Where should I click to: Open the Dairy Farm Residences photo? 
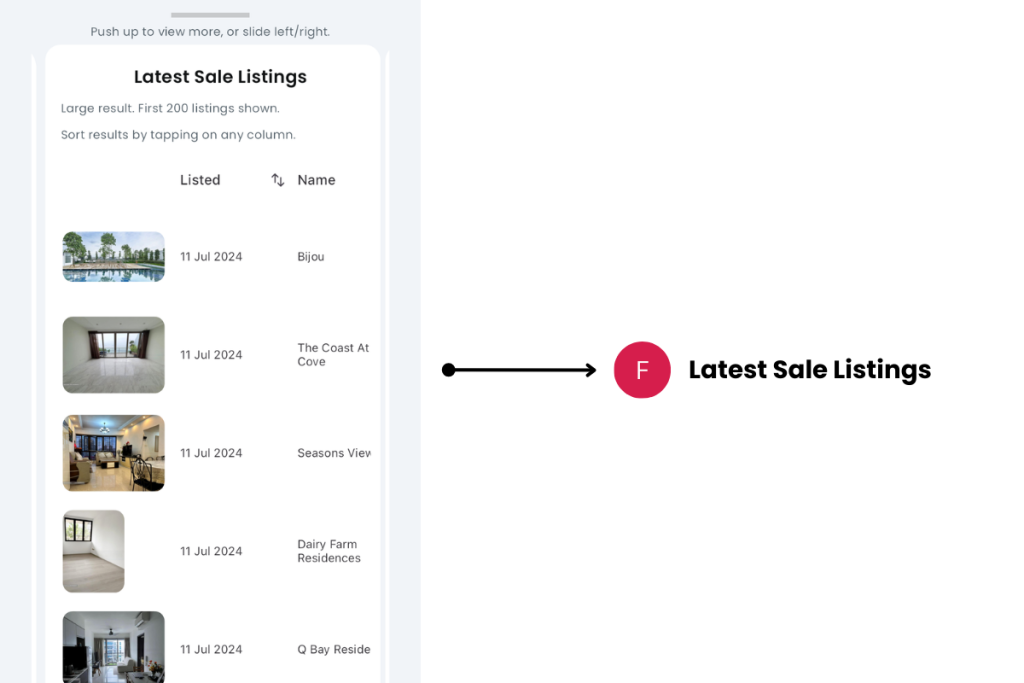(94, 551)
